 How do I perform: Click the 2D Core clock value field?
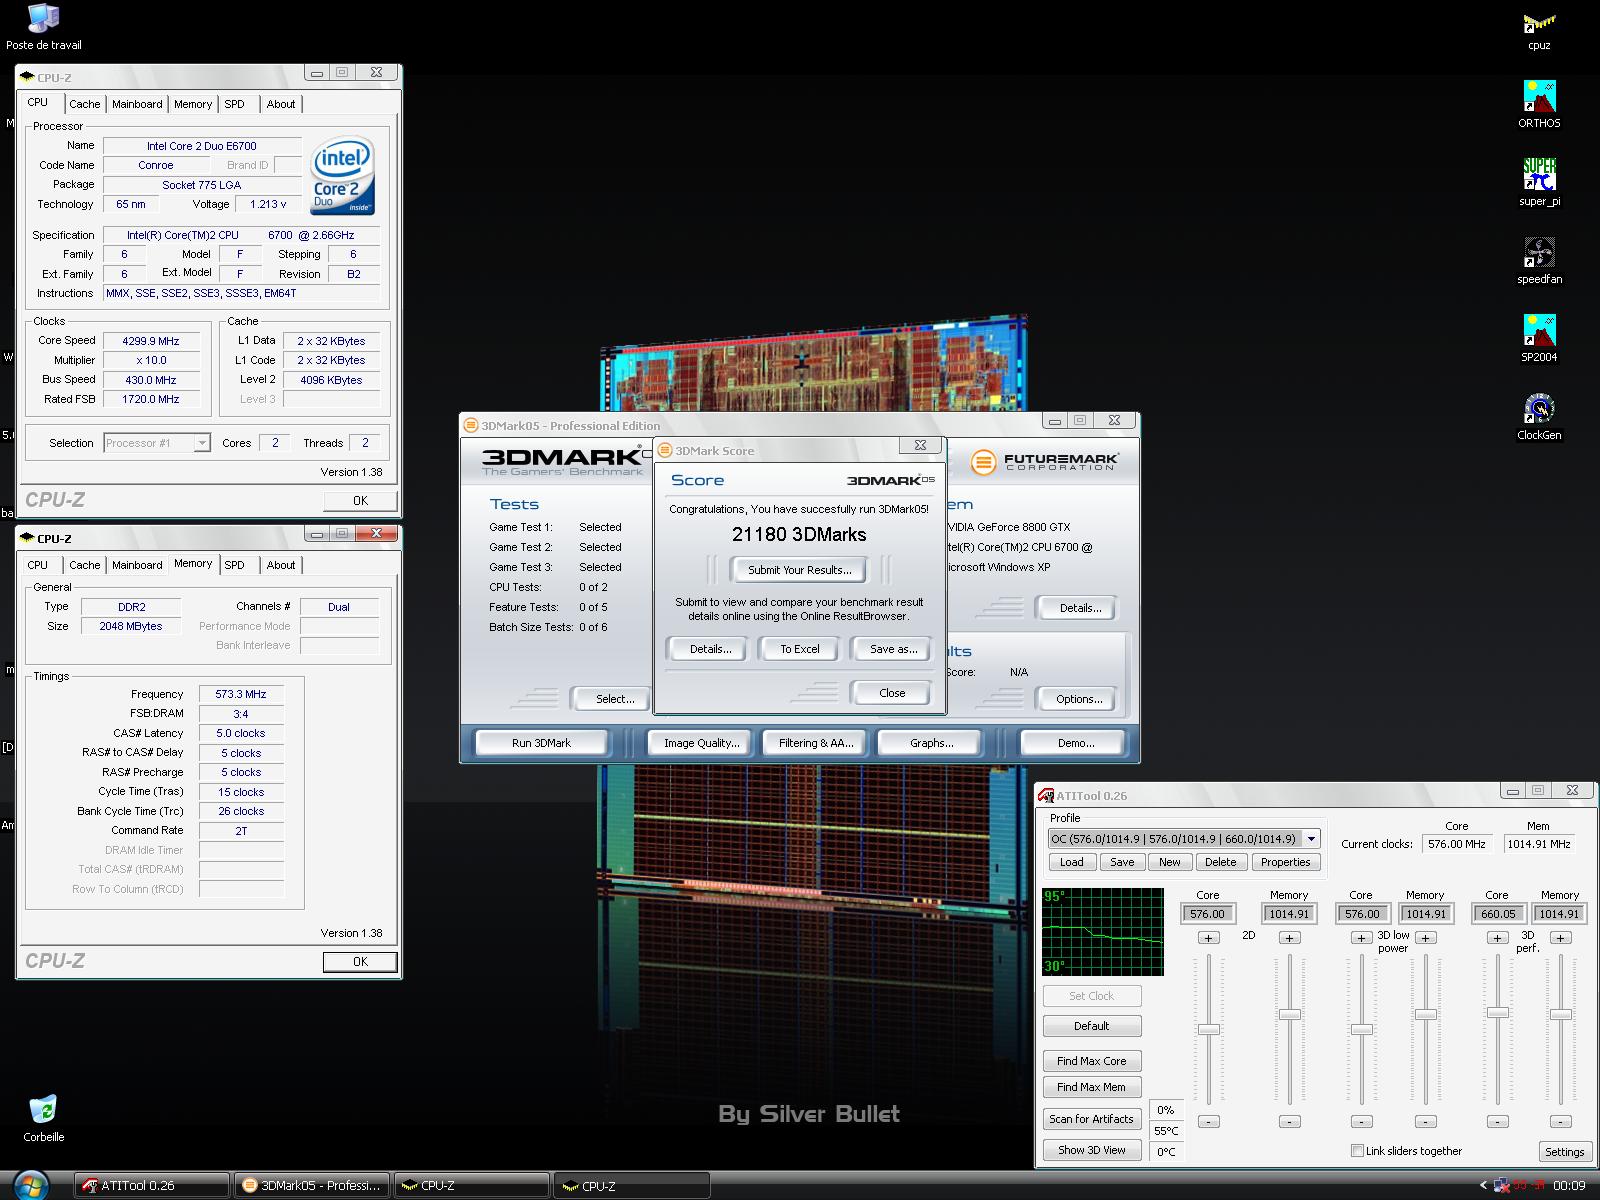(x=1208, y=913)
